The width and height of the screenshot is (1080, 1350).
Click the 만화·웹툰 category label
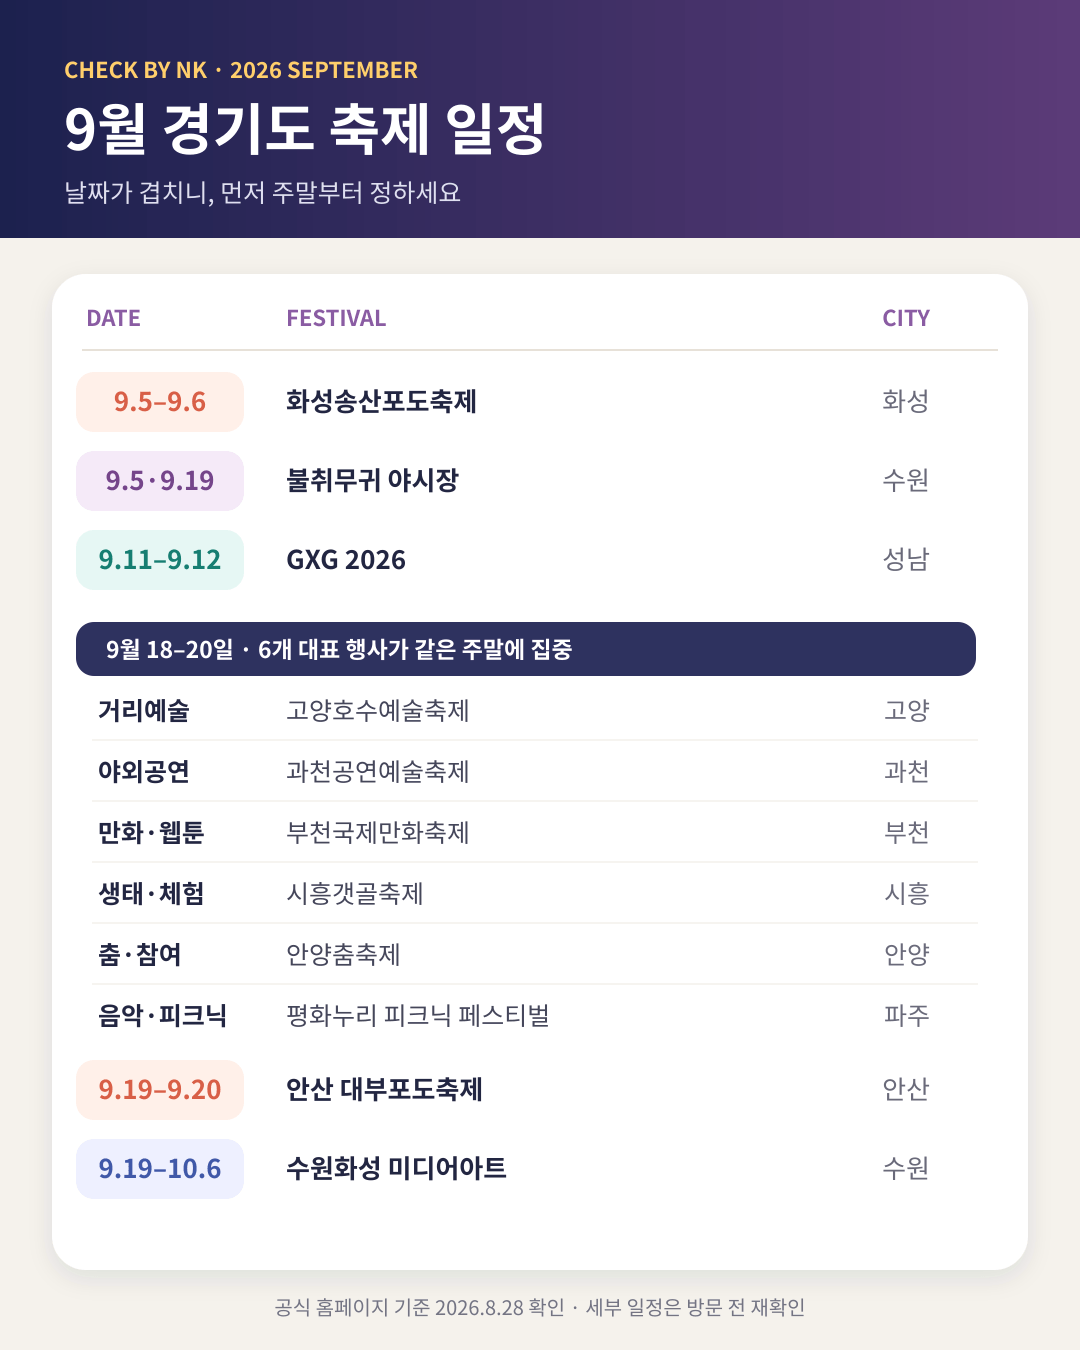point(151,833)
